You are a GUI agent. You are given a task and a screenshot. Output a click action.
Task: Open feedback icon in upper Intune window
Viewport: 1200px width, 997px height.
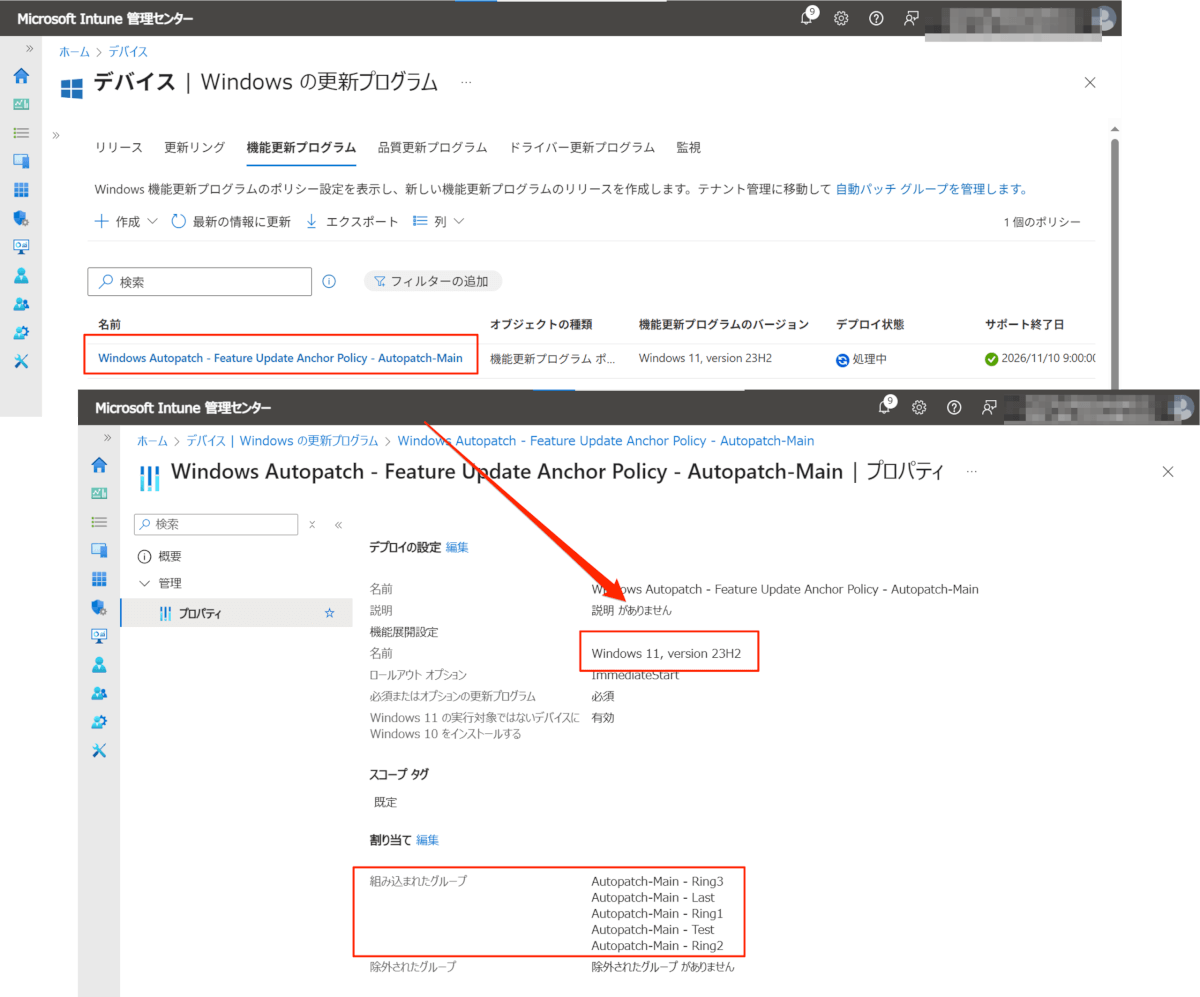coord(911,18)
